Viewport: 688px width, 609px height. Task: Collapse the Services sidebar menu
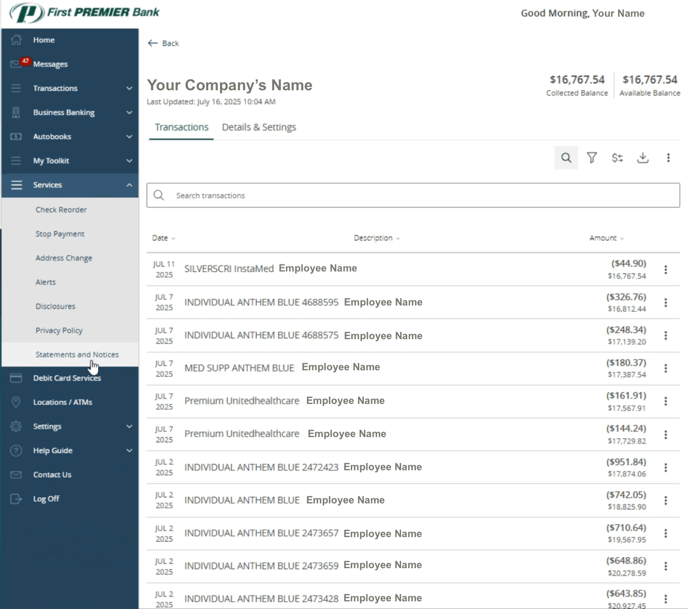tap(70, 185)
